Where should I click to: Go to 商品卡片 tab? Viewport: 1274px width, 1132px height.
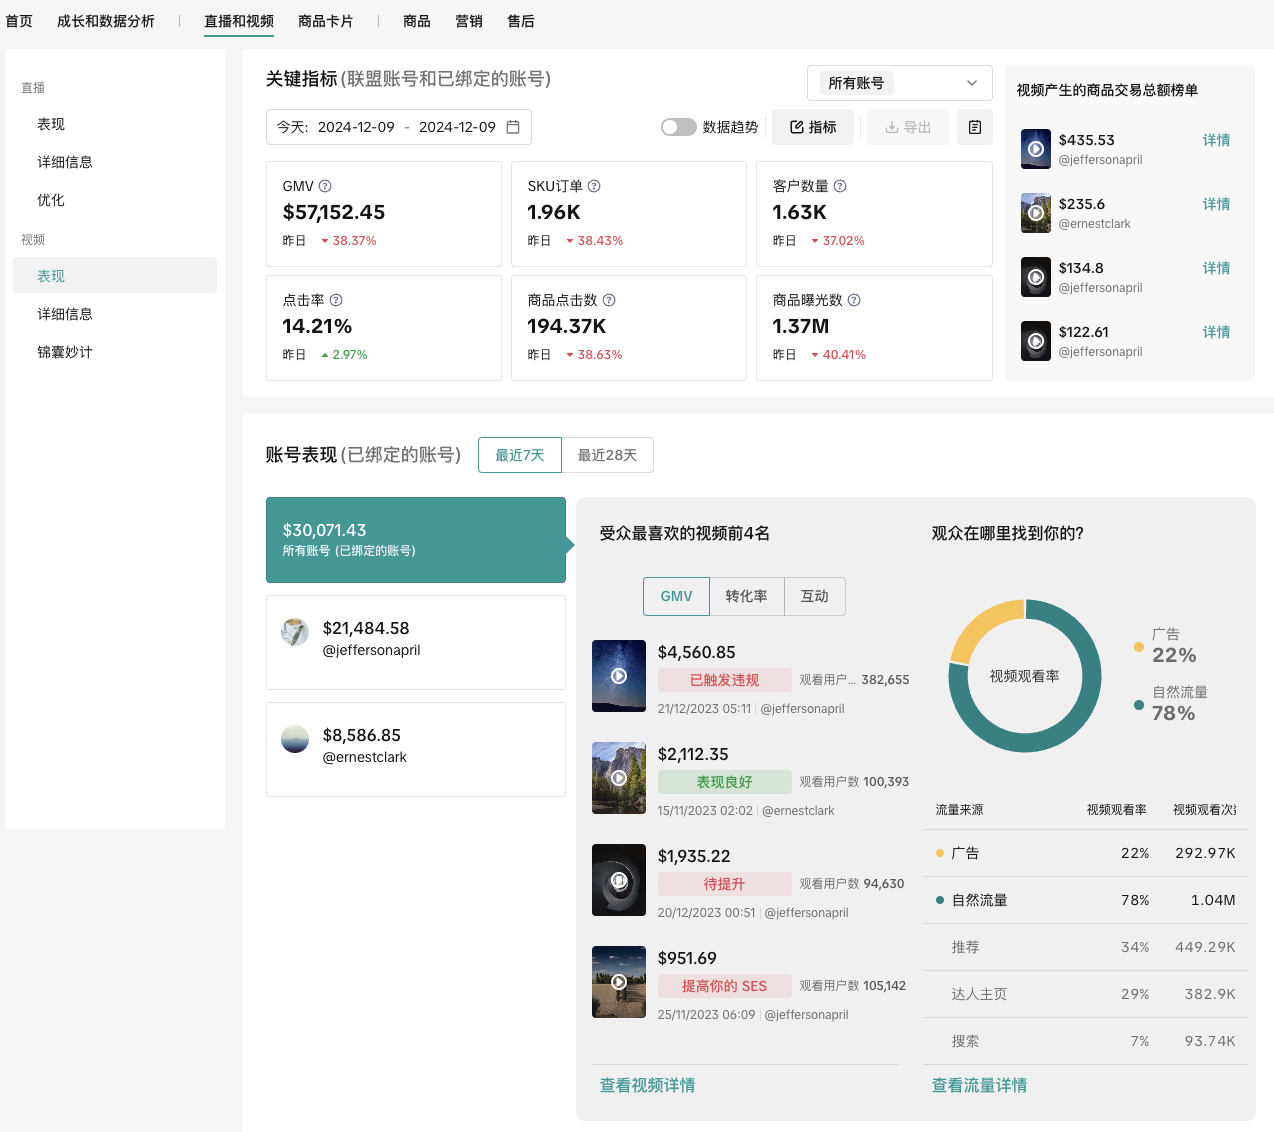pos(325,21)
